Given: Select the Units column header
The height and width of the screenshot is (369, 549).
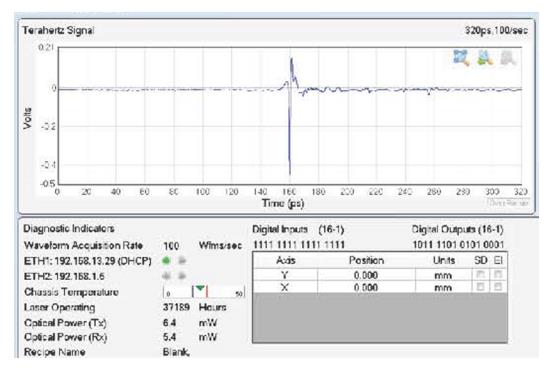Looking at the screenshot, I should [444, 260].
